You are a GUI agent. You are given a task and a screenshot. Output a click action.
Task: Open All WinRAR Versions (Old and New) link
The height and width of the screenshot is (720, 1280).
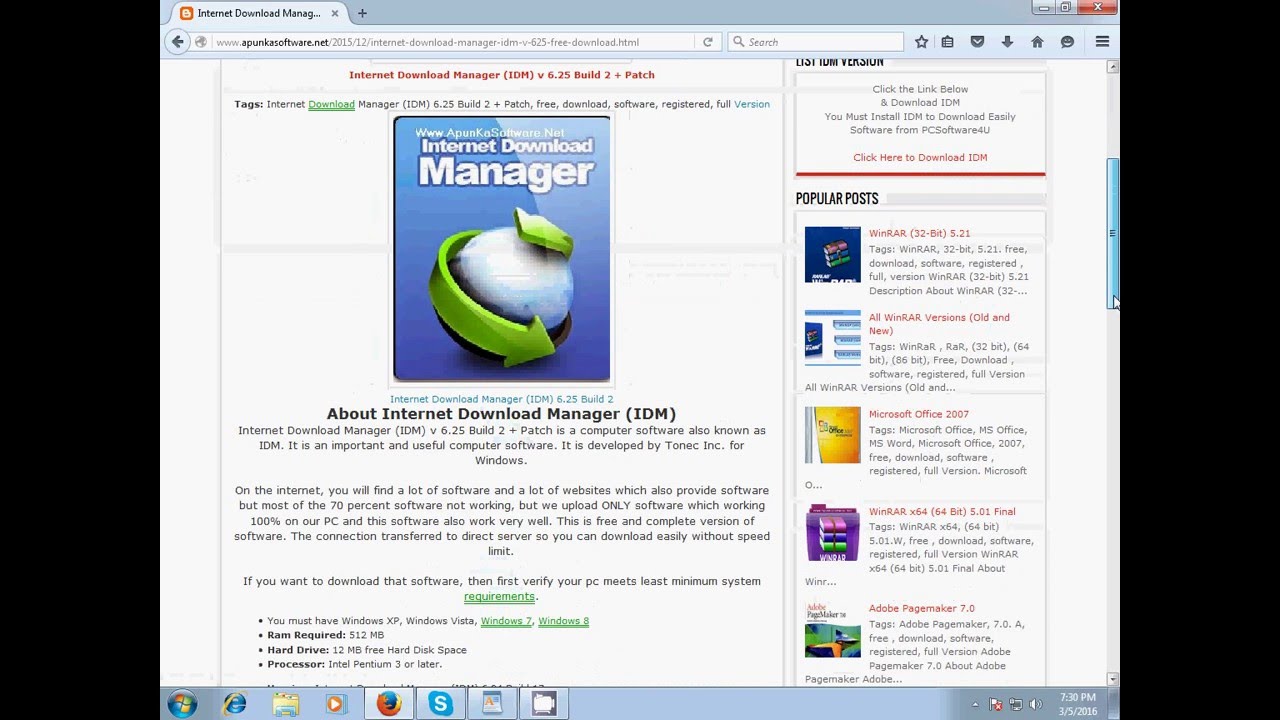939,324
